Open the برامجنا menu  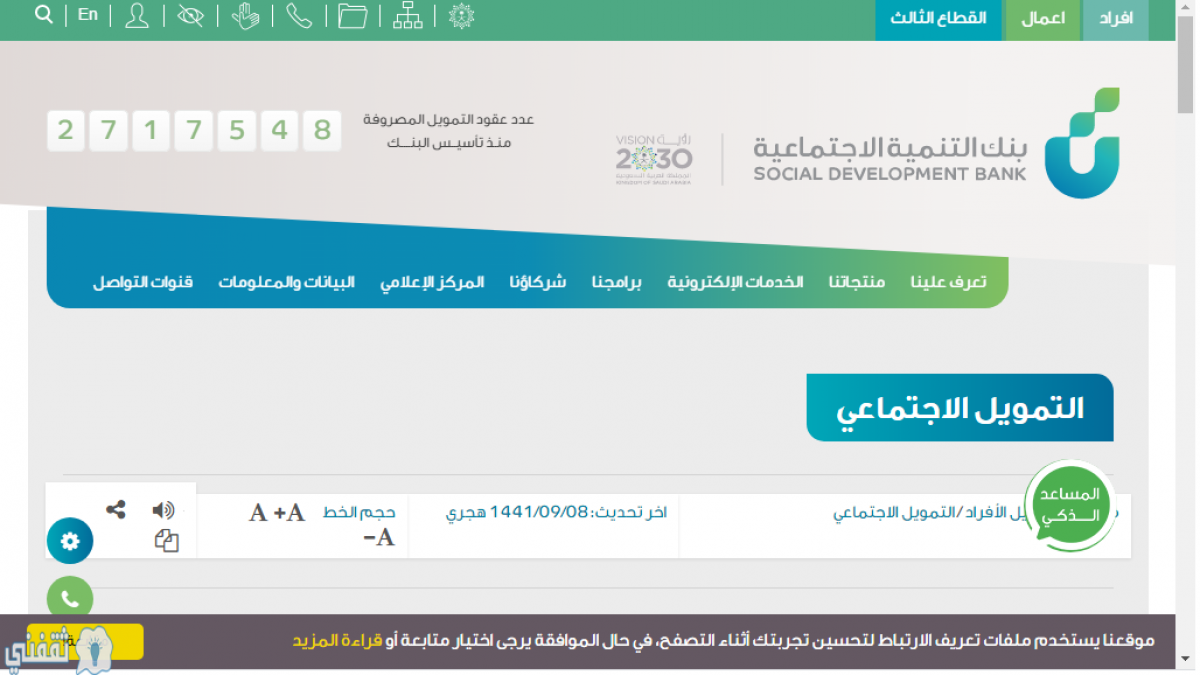click(x=616, y=282)
